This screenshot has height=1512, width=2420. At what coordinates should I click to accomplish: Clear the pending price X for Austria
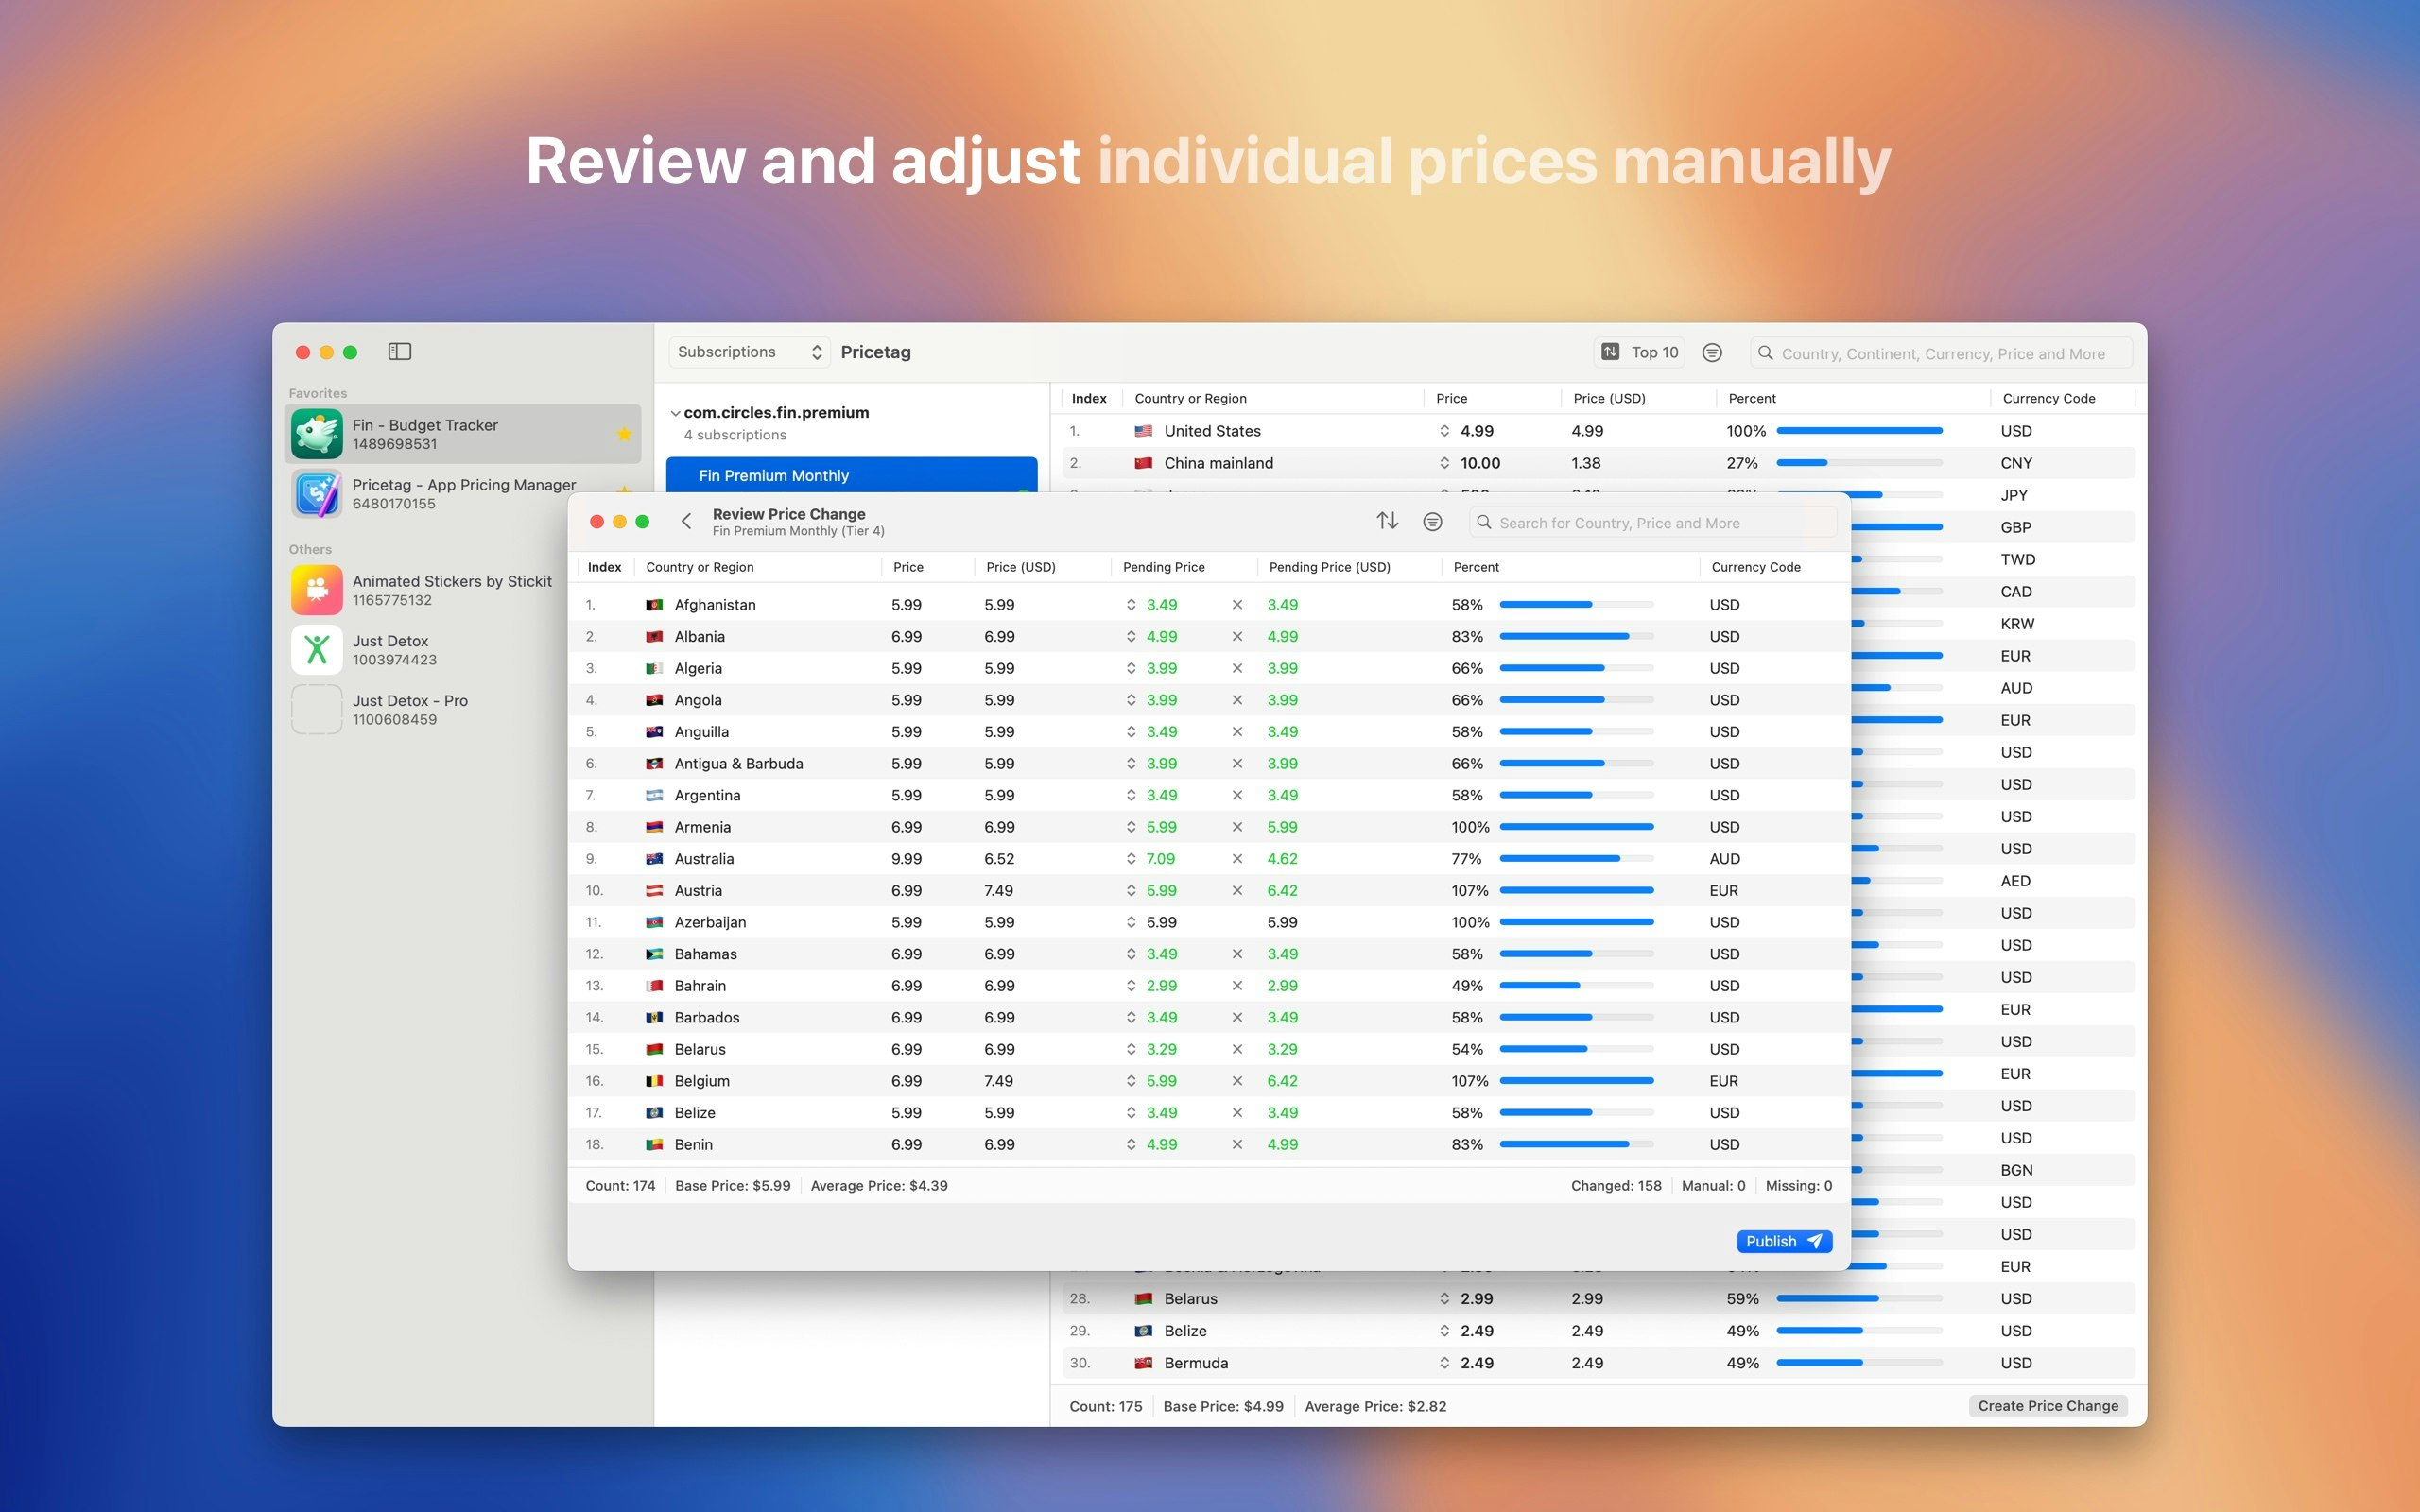pyautogui.click(x=1237, y=891)
